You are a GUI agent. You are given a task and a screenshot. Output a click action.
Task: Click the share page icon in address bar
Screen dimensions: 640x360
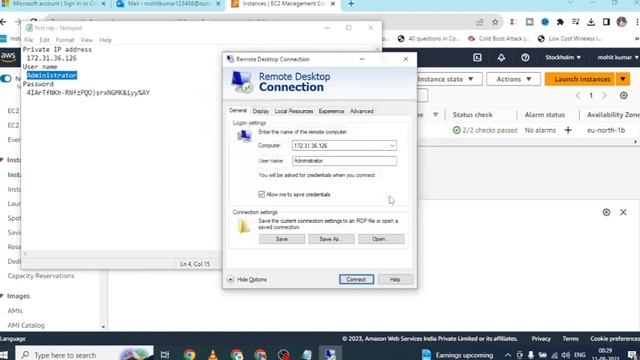click(479, 22)
